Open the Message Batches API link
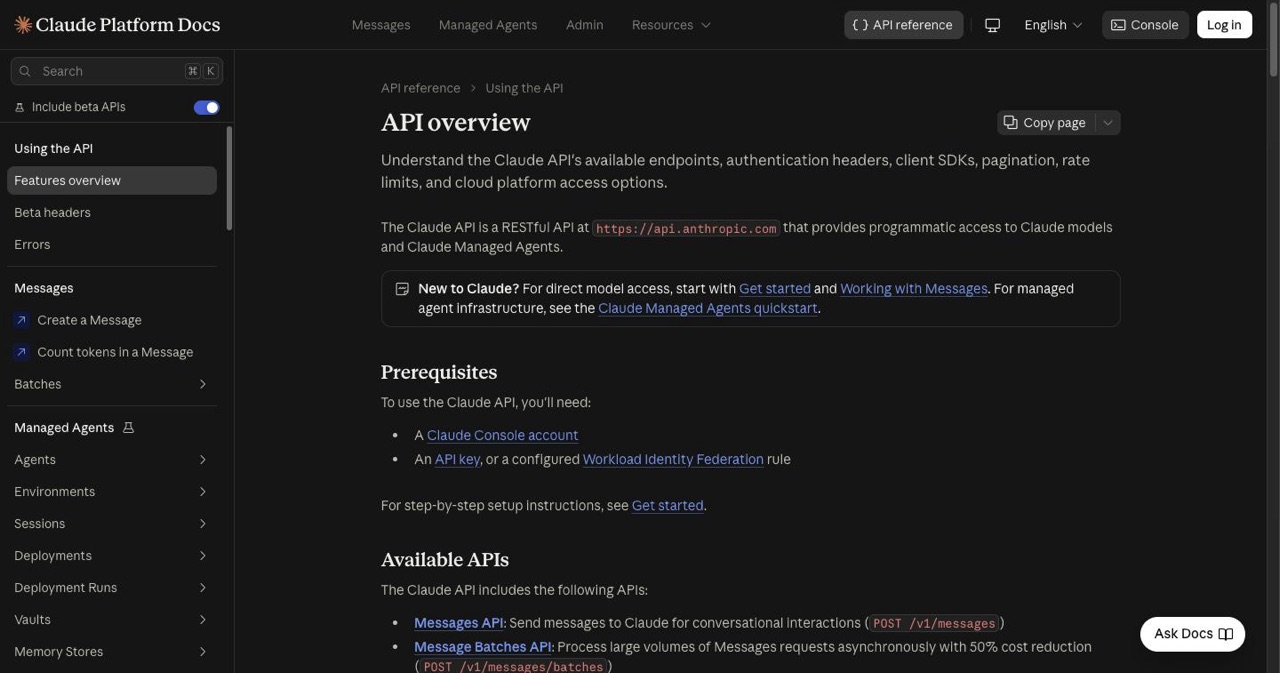This screenshot has width=1280, height=673. click(483, 647)
